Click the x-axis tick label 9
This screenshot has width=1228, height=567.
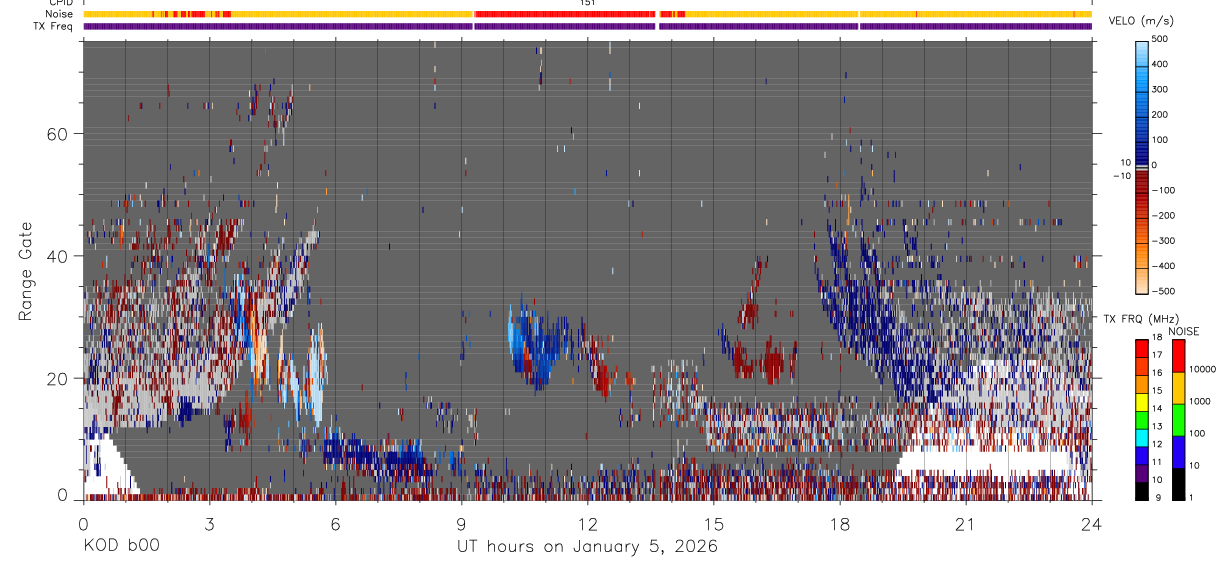[x=461, y=523]
